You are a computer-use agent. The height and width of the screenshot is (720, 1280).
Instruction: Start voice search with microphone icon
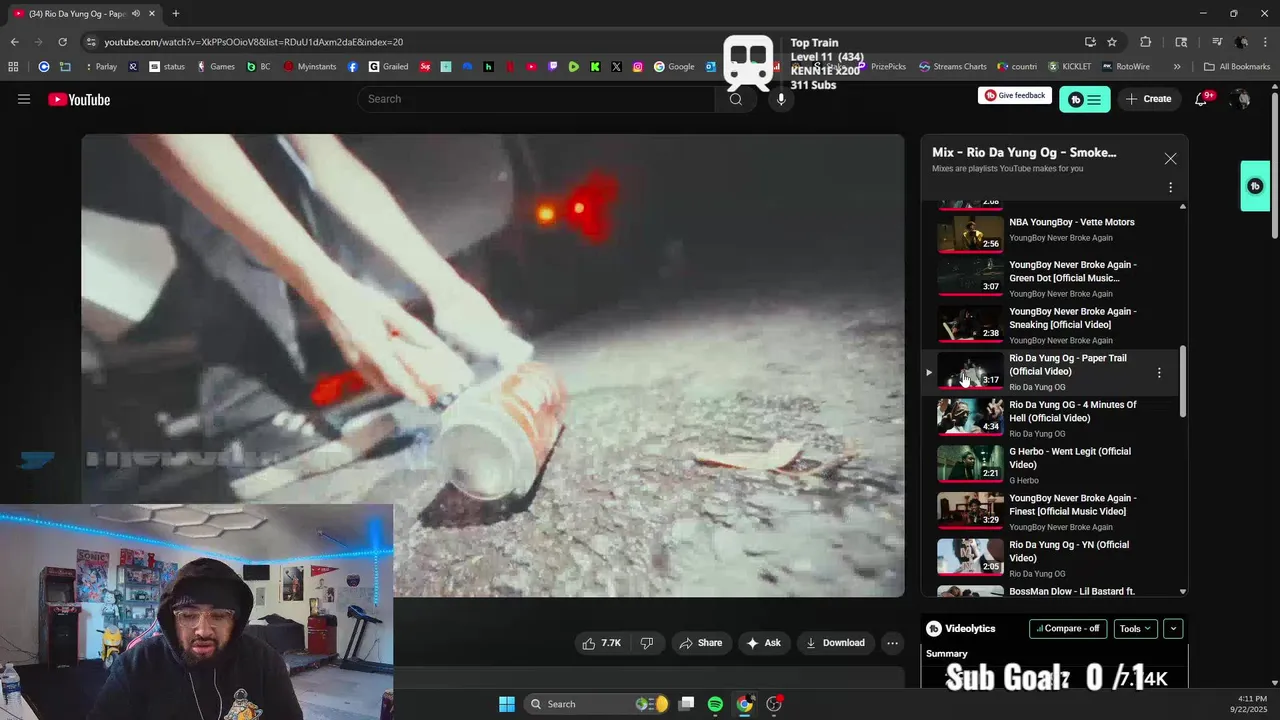781,99
